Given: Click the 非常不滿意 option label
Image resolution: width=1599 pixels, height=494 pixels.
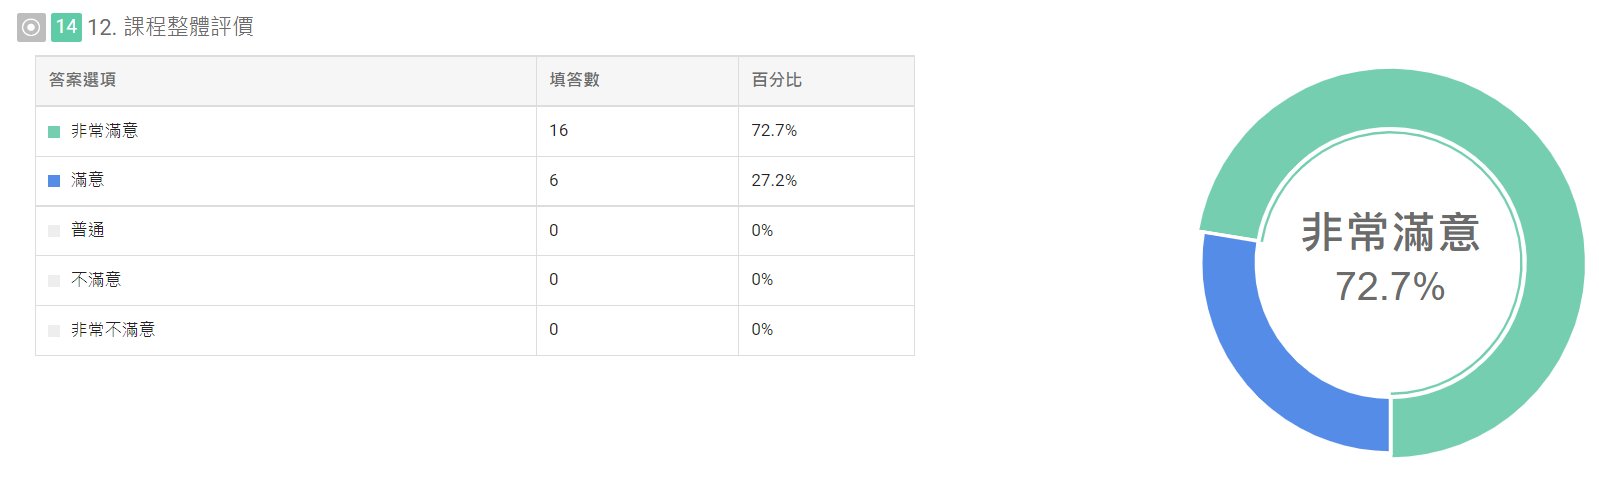Looking at the screenshot, I should point(113,330).
